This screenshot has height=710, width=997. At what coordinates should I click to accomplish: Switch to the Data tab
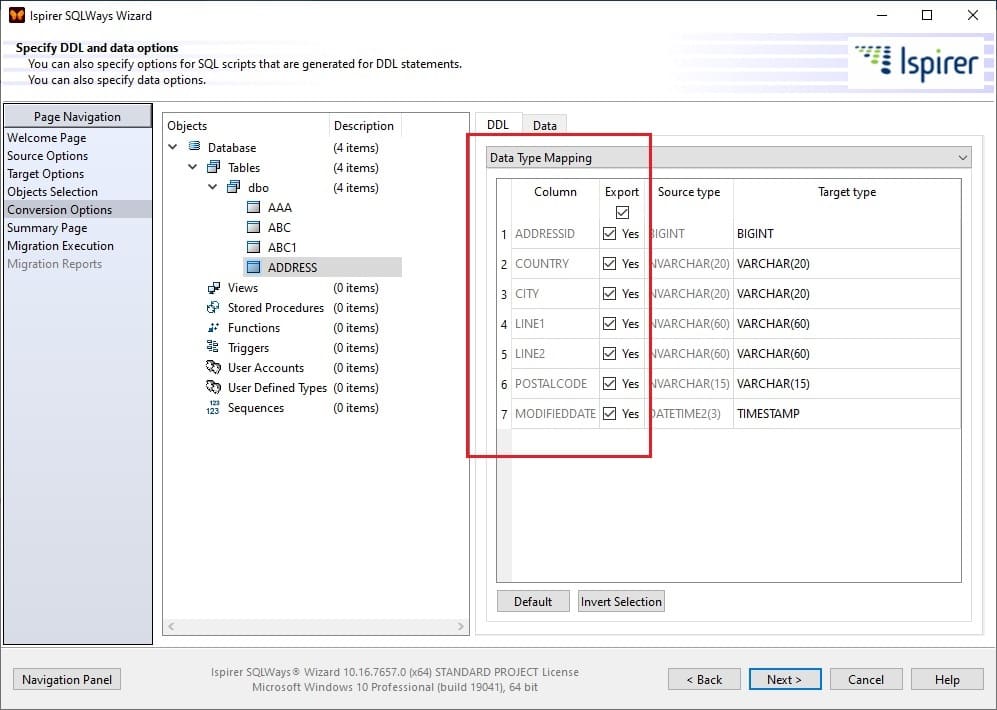coord(545,125)
